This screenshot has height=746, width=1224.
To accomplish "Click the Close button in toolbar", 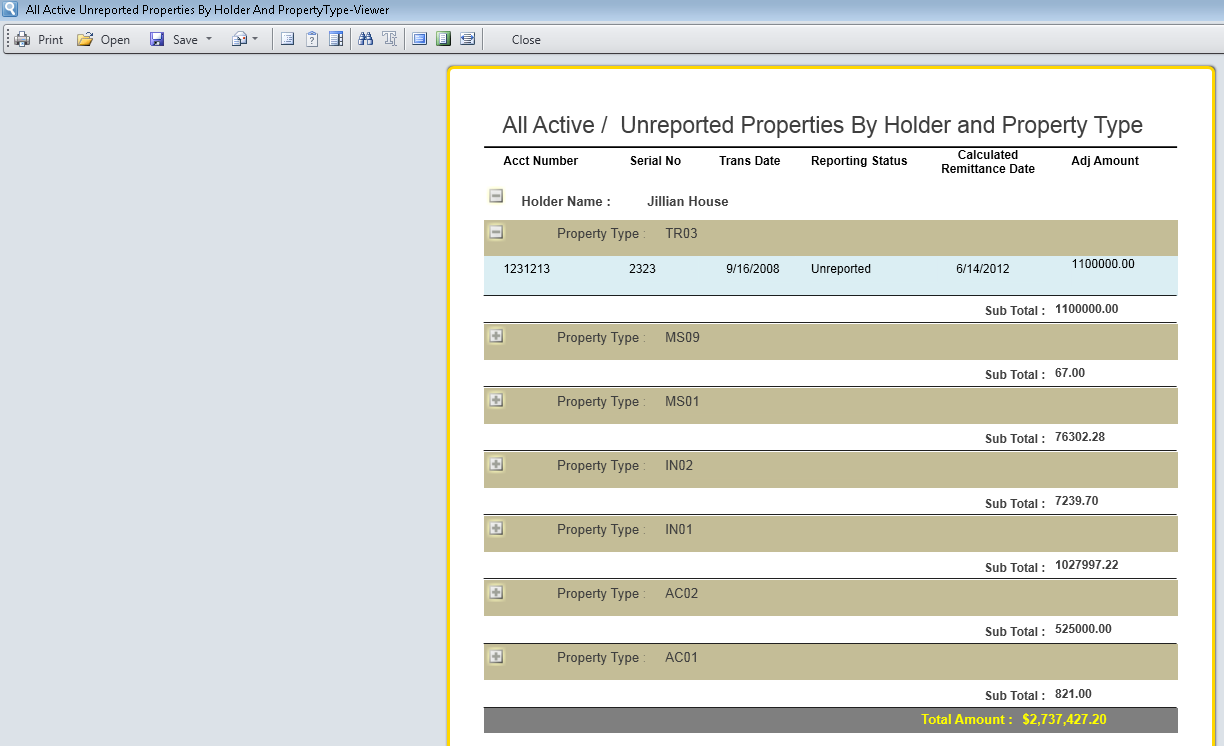I will pyautogui.click(x=526, y=40).
